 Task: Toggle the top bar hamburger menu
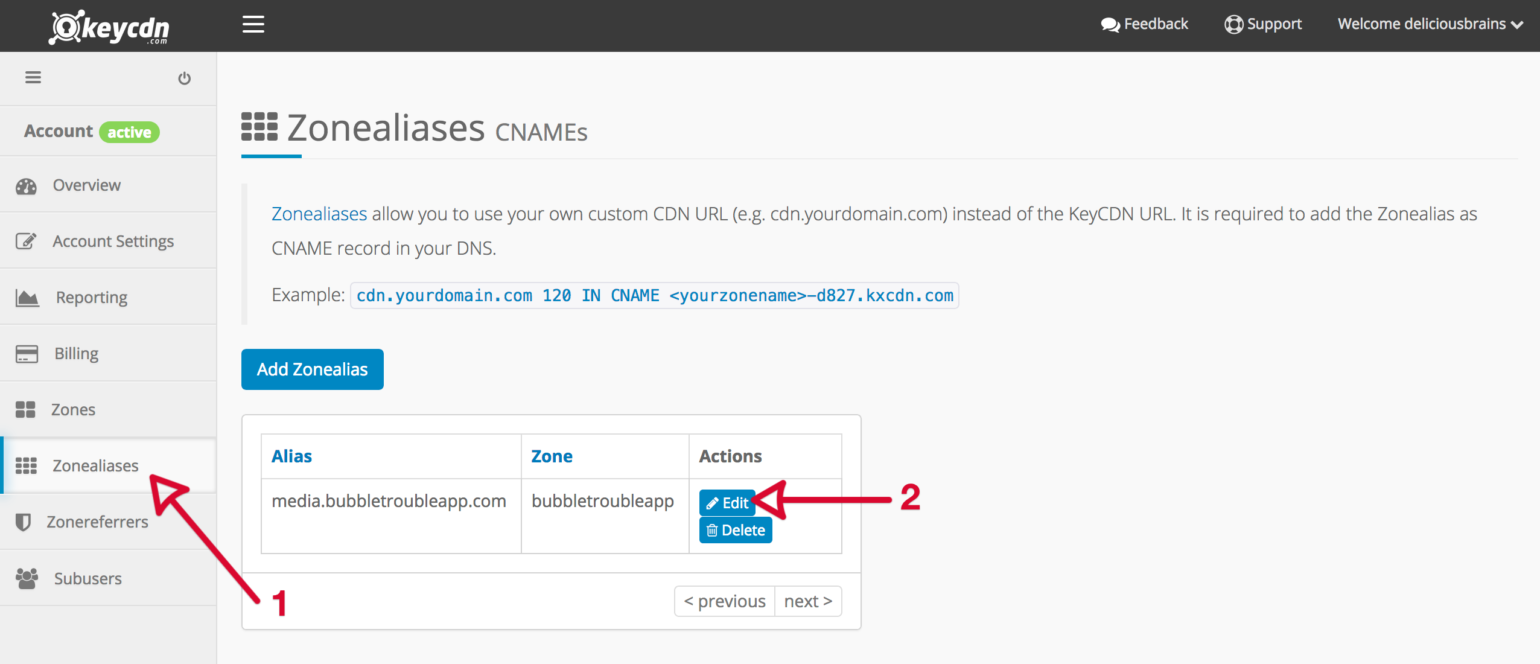[253, 24]
